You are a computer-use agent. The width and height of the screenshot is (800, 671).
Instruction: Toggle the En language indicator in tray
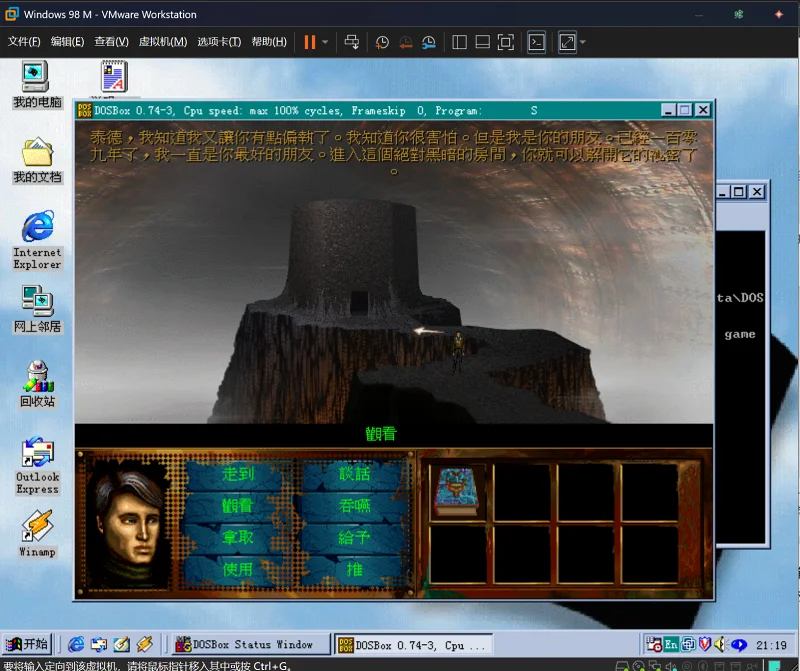coord(671,644)
